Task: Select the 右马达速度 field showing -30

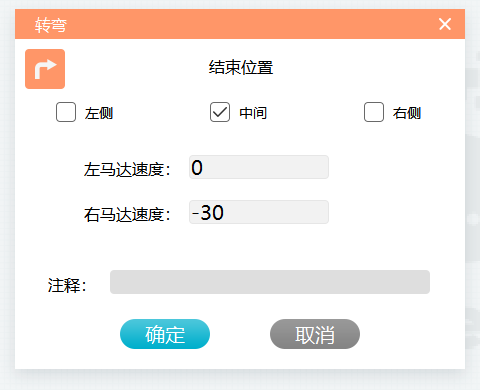Action: point(259,212)
